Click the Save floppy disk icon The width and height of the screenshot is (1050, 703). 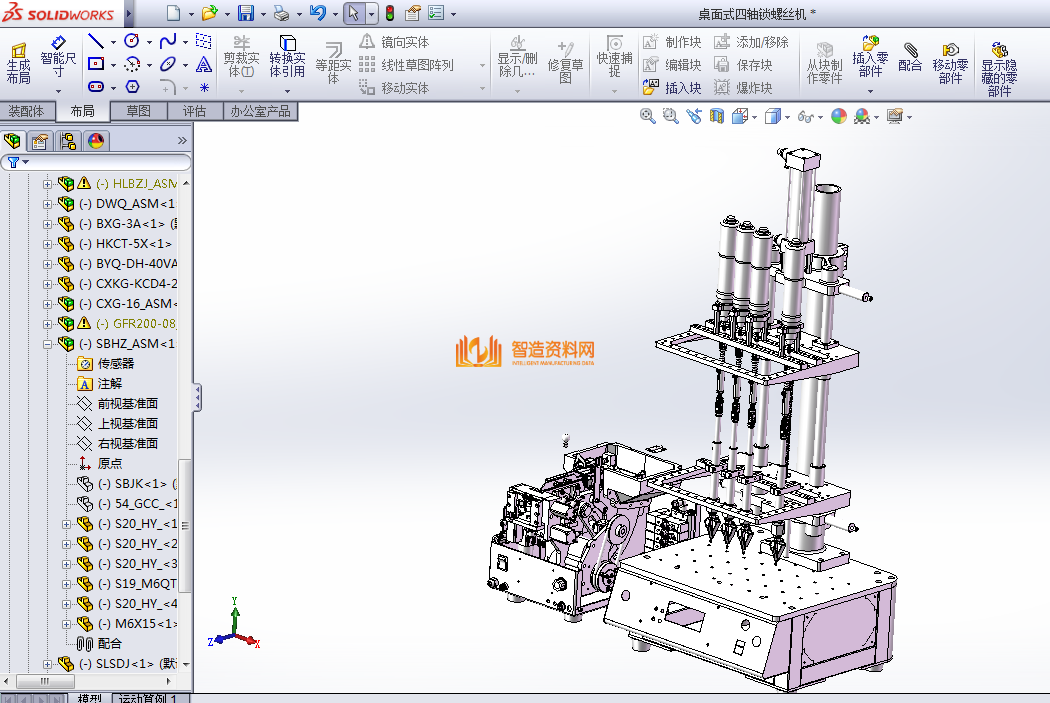click(x=245, y=13)
